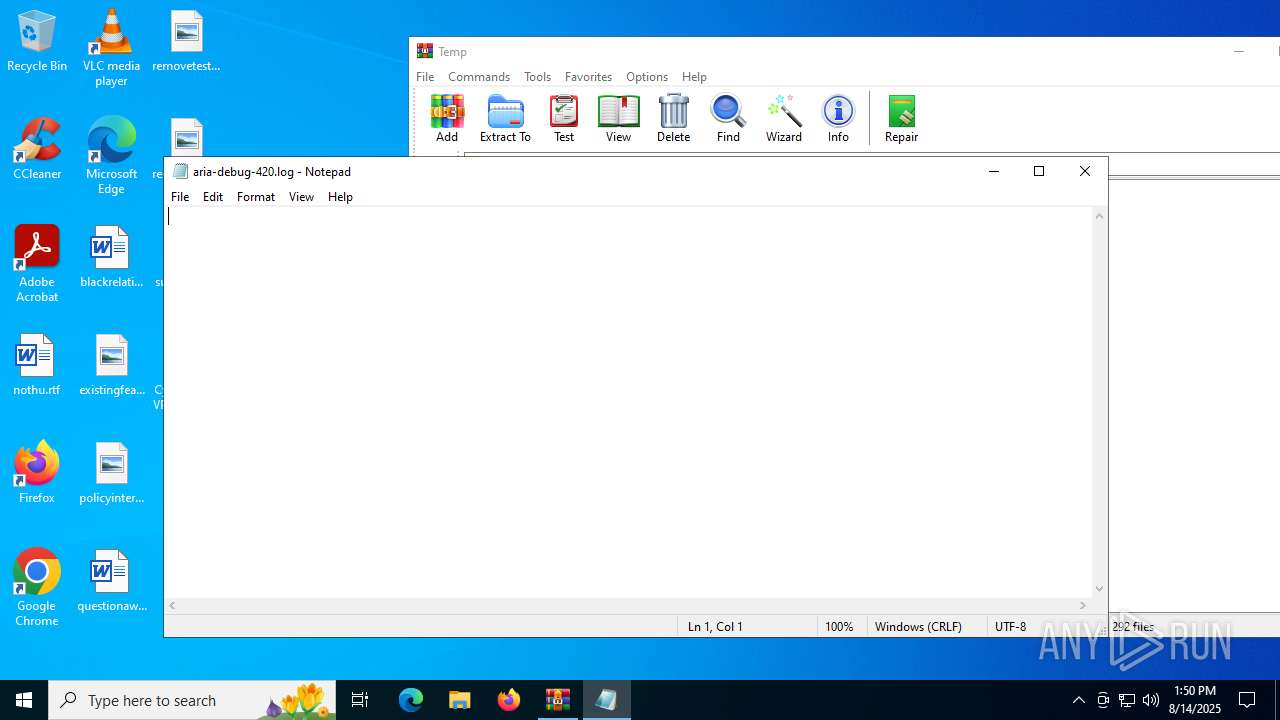Viewport: 1280px width, 720px height.
Task: Open WinRAR Tools menu
Action: click(x=537, y=77)
